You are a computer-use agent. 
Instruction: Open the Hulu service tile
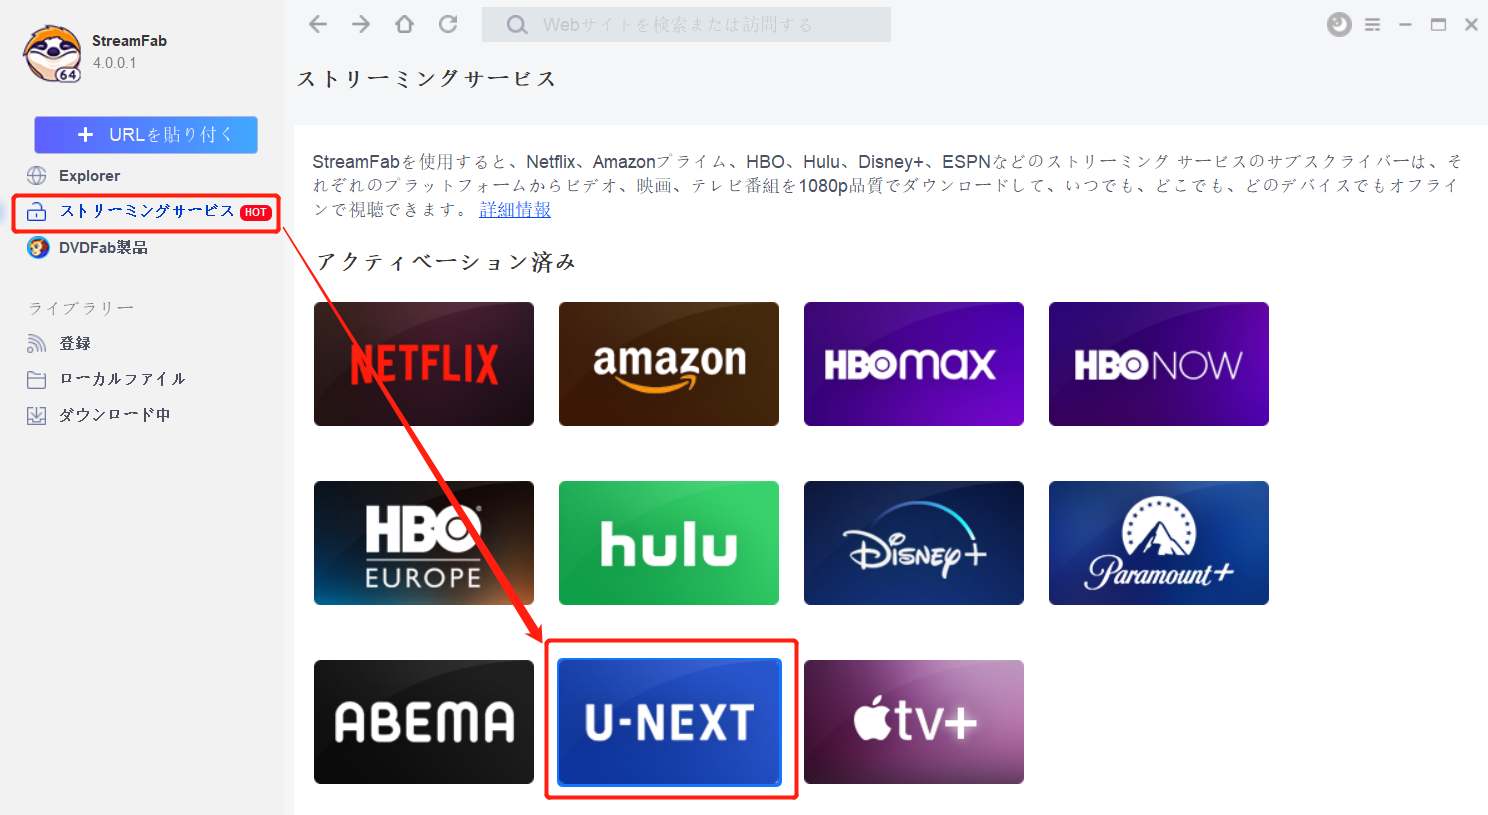pos(669,543)
